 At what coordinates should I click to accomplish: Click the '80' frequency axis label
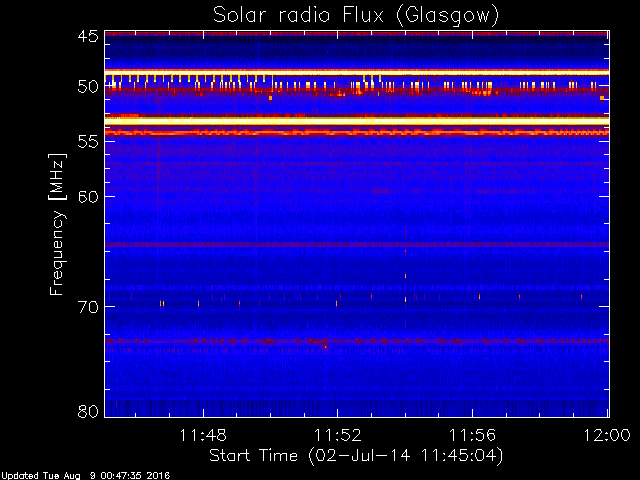pyautogui.click(x=88, y=411)
